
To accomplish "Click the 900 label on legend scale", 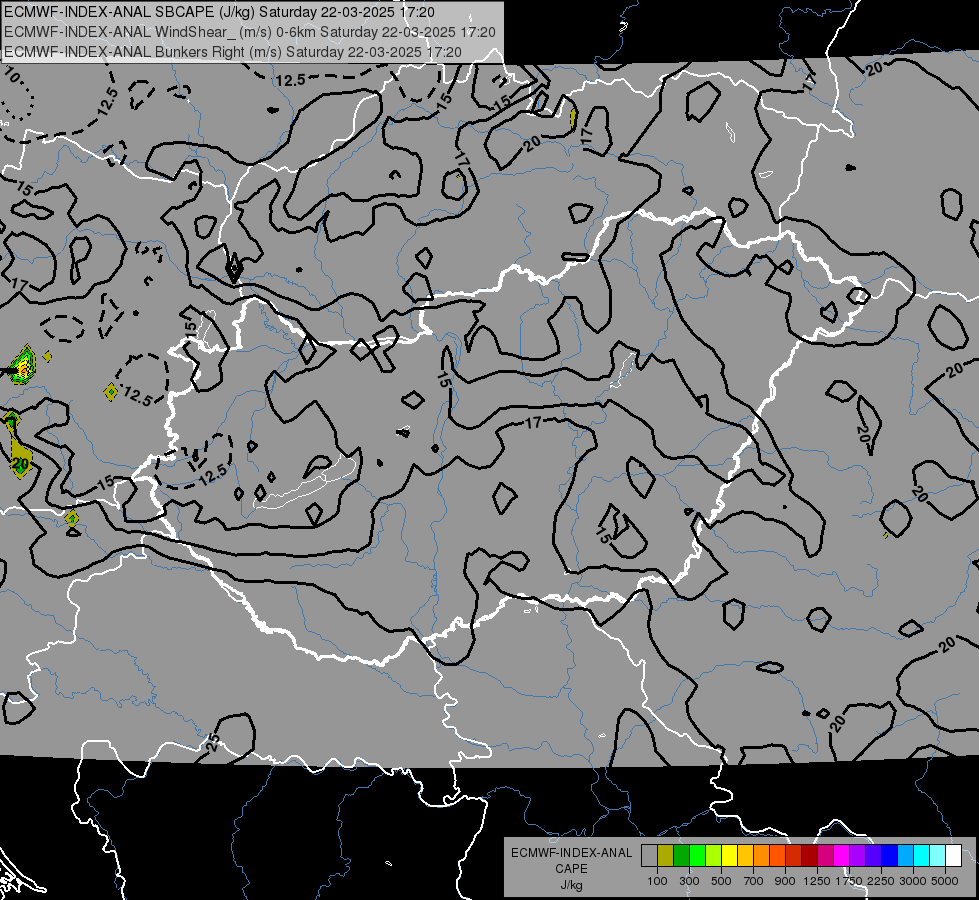I will (x=785, y=881).
